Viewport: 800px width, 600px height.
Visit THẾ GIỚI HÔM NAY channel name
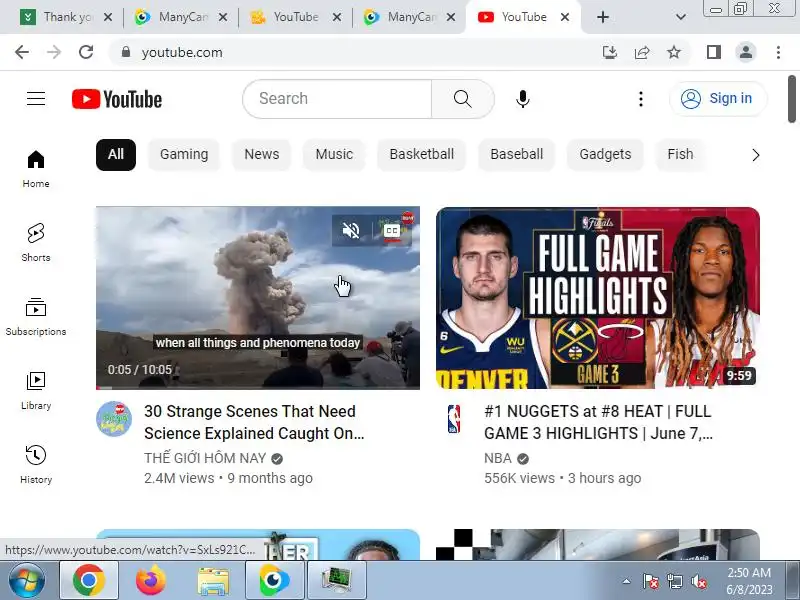coord(205,458)
